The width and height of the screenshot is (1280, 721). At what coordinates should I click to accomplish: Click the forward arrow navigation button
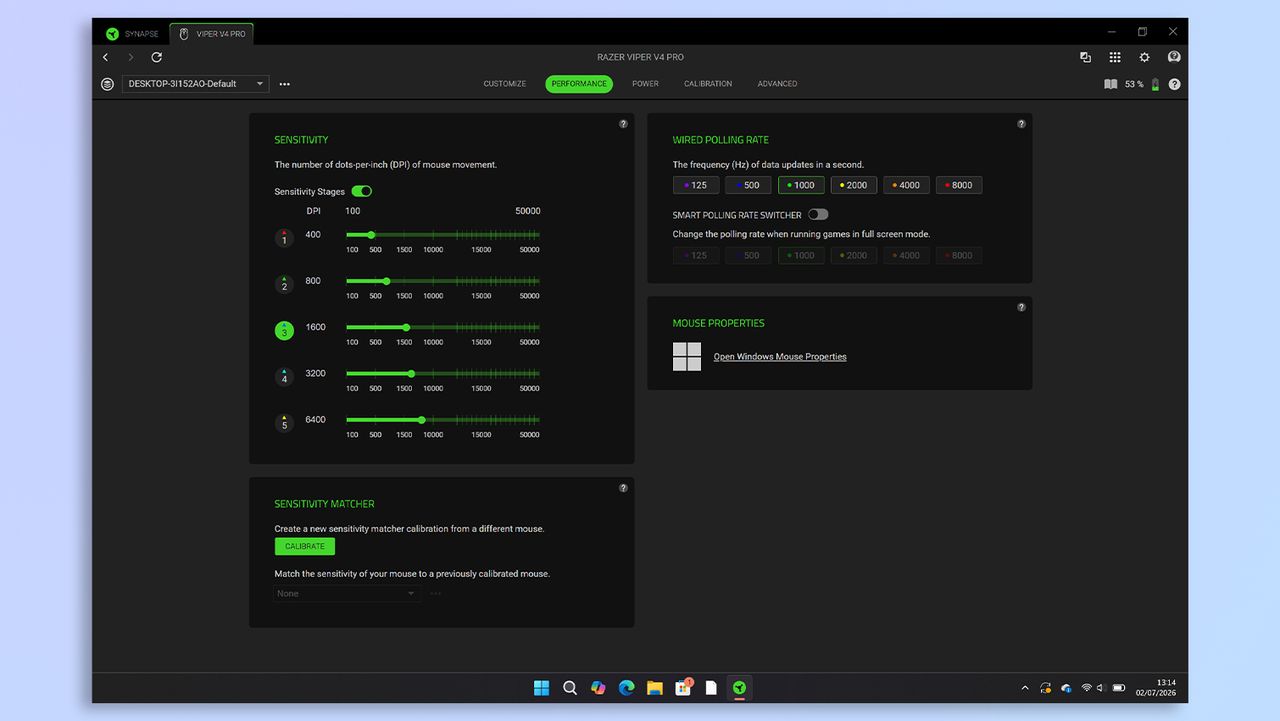click(130, 57)
